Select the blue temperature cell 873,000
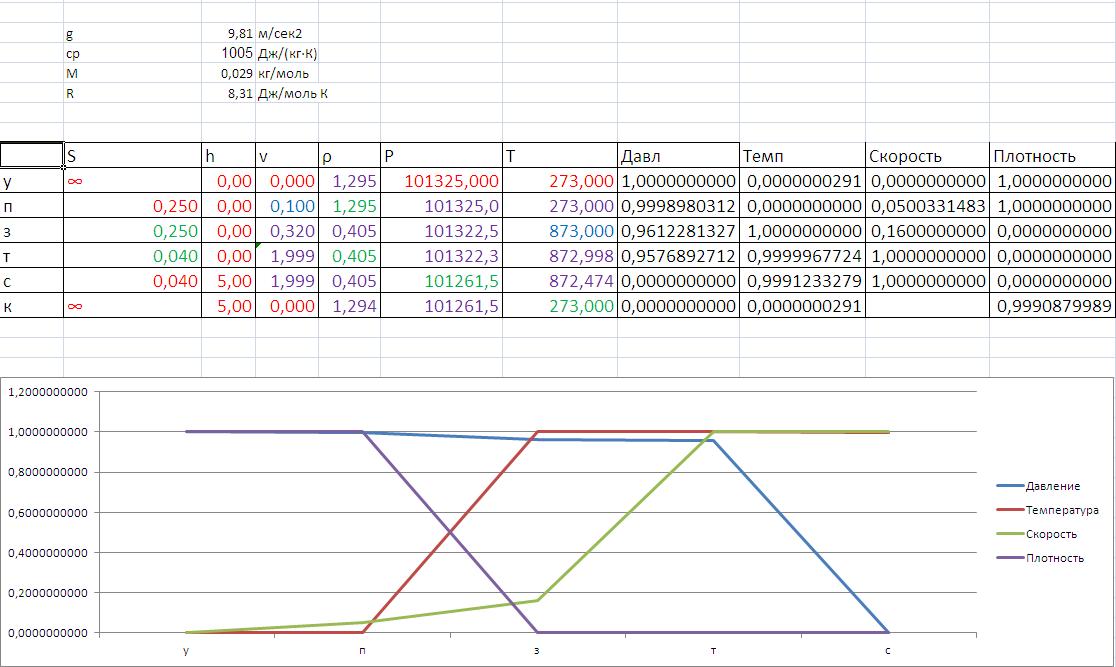 point(559,230)
